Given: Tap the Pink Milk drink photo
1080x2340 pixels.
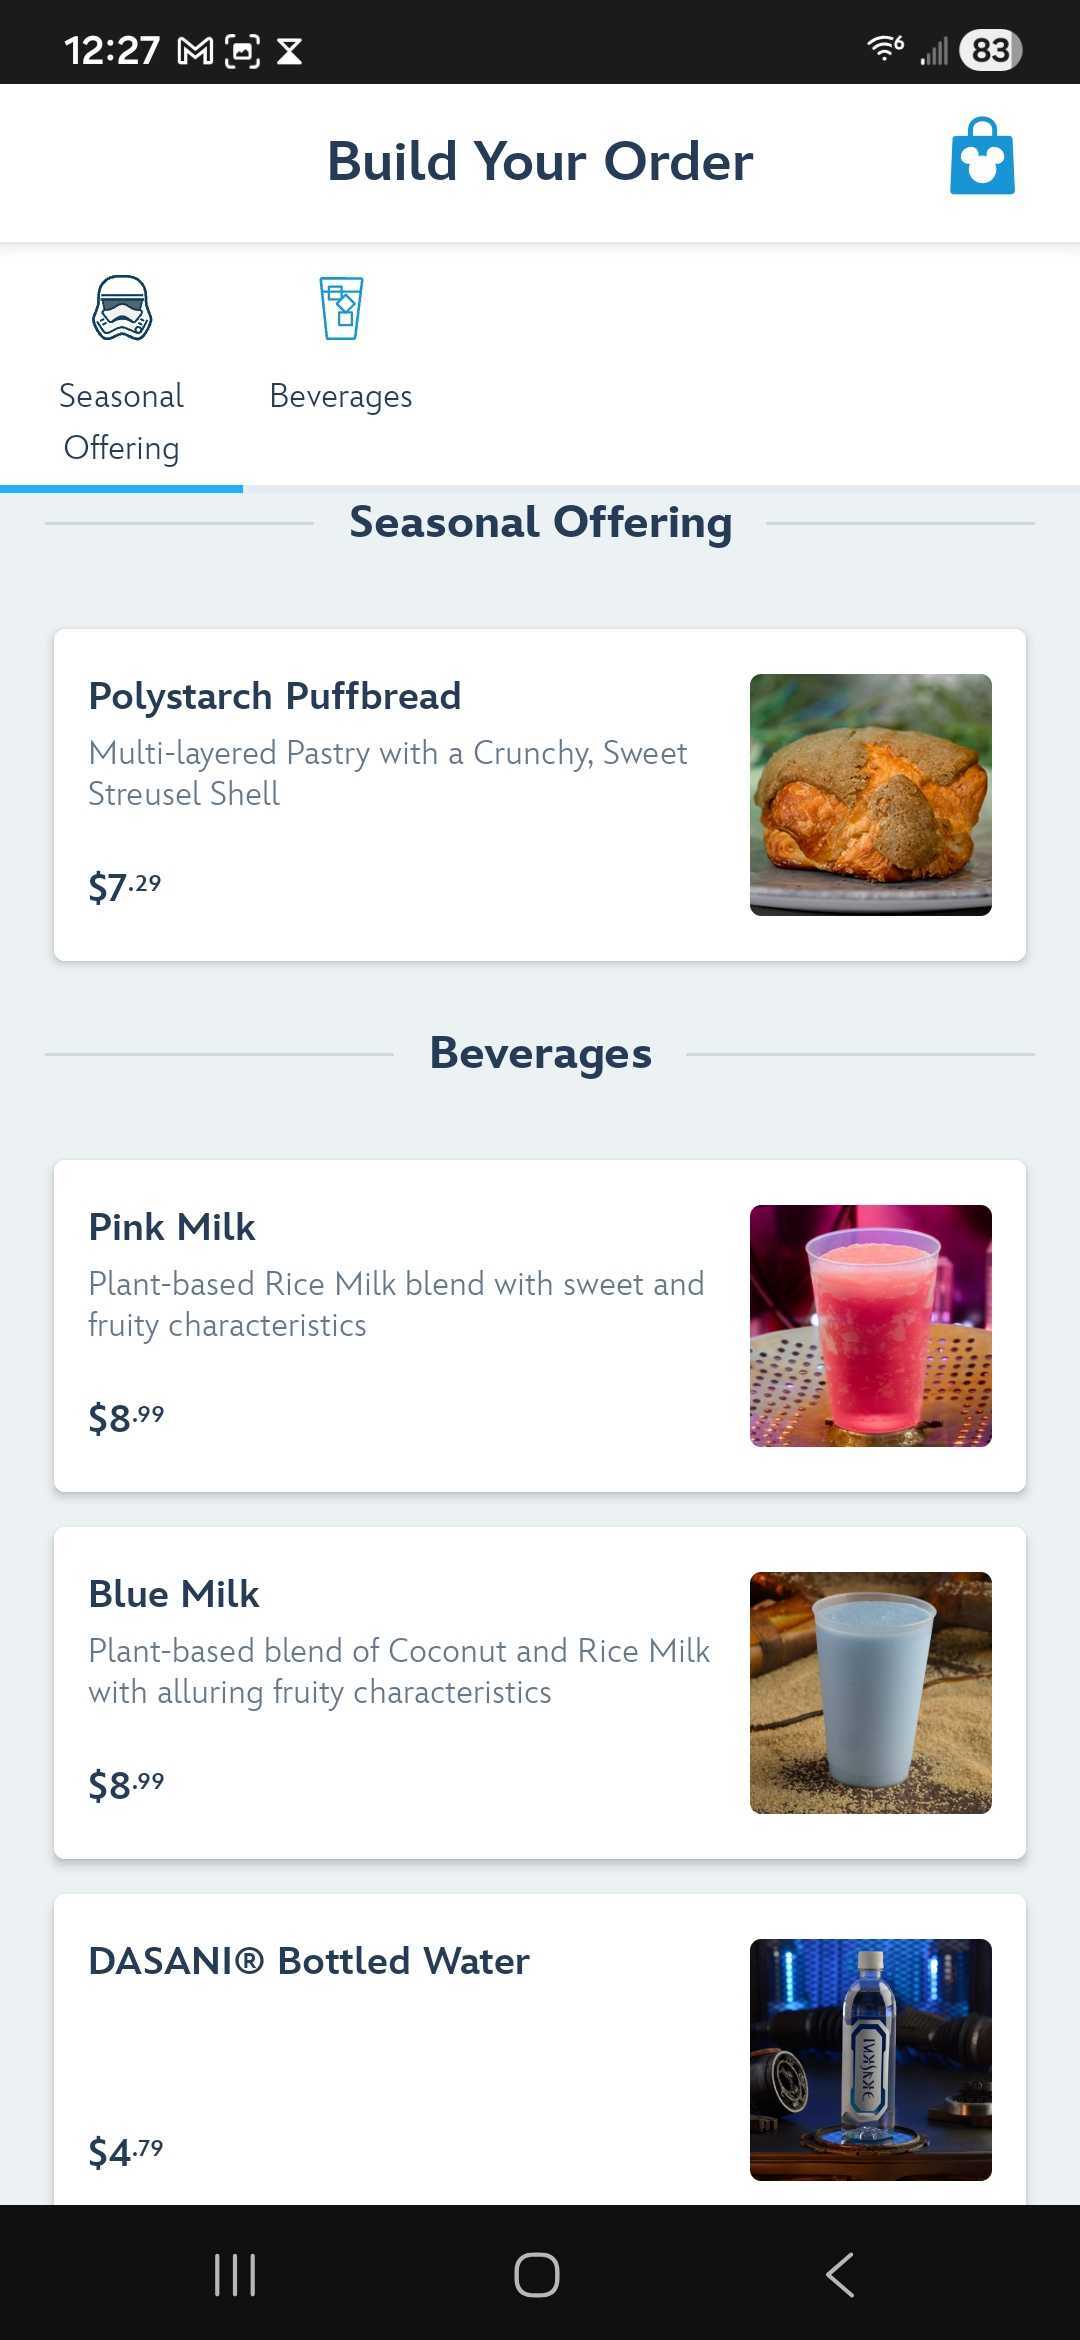Looking at the screenshot, I should point(871,1326).
